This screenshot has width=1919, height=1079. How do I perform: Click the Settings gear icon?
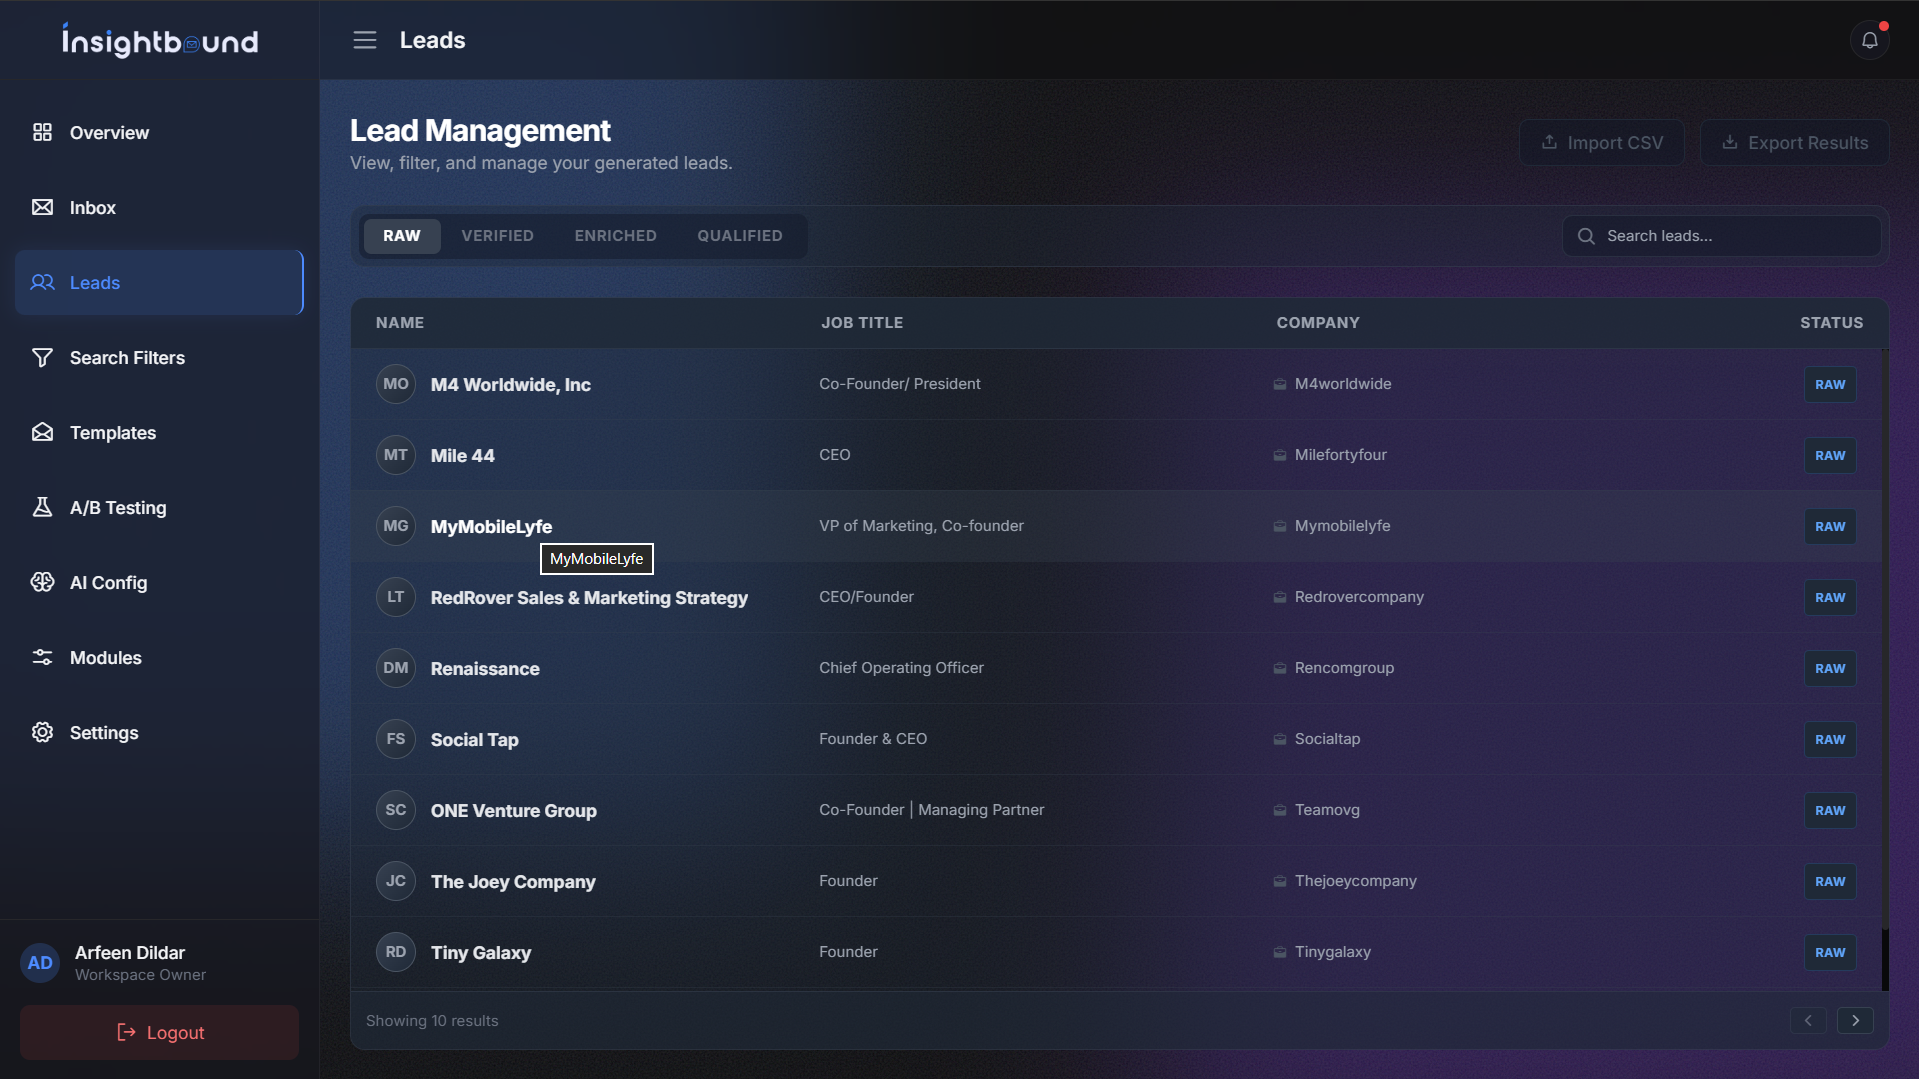tap(42, 732)
